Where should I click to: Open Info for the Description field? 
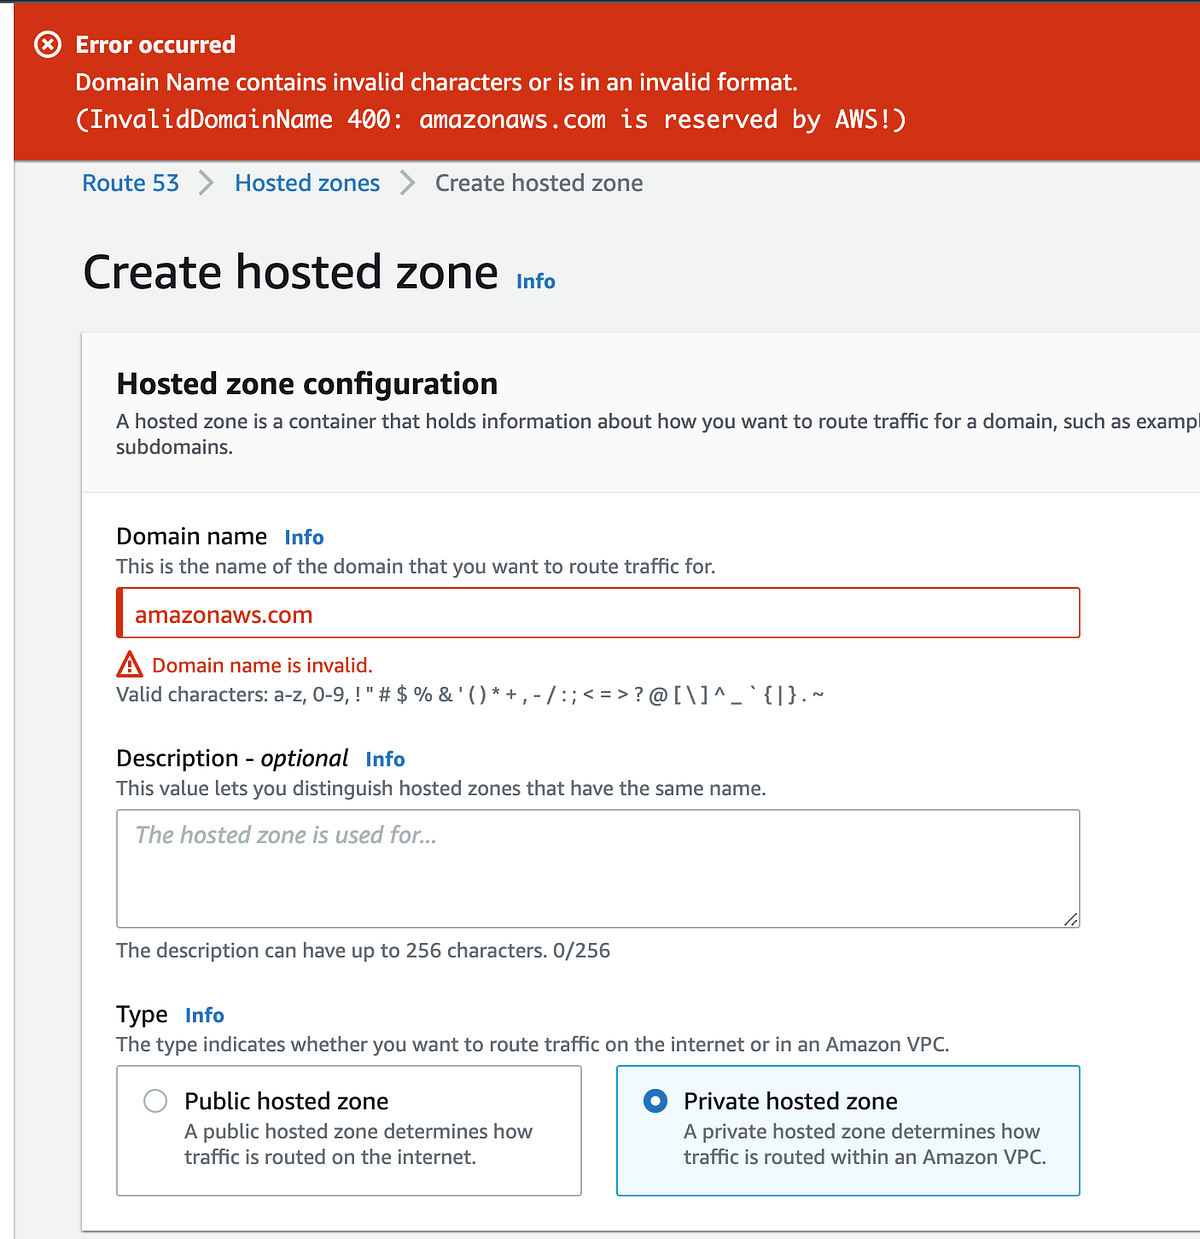pos(385,759)
